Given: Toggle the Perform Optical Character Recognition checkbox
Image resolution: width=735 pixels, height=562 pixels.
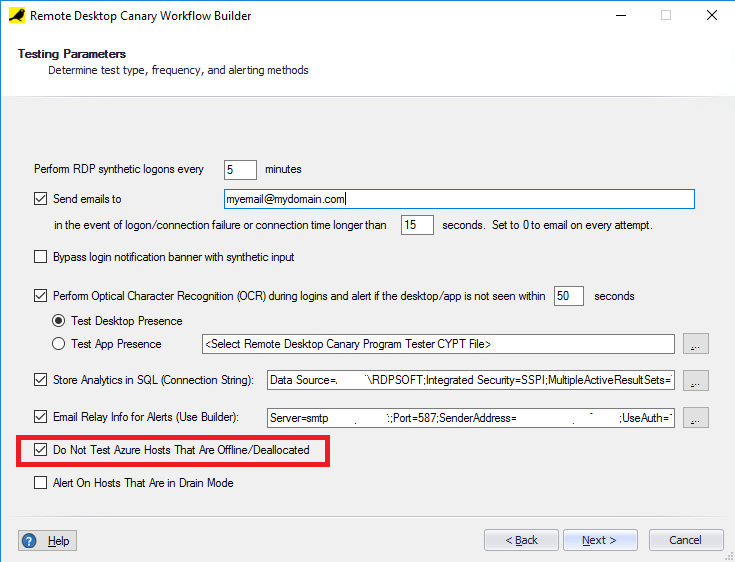Looking at the screenshot, I should [40, 296].
